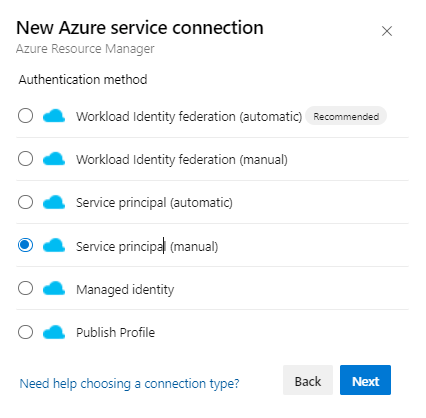Open Need help choosing a connection type link
The image size is (426, 418).
pyautogui.click(x=129, y=384)
